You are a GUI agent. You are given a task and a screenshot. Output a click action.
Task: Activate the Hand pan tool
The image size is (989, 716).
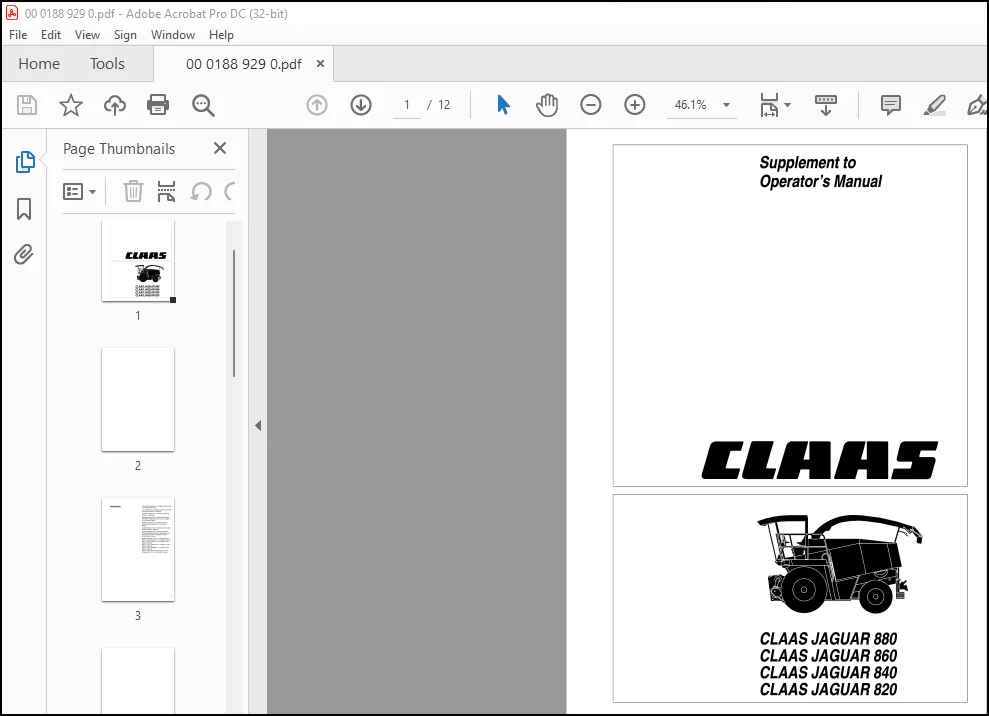(547, 105)
